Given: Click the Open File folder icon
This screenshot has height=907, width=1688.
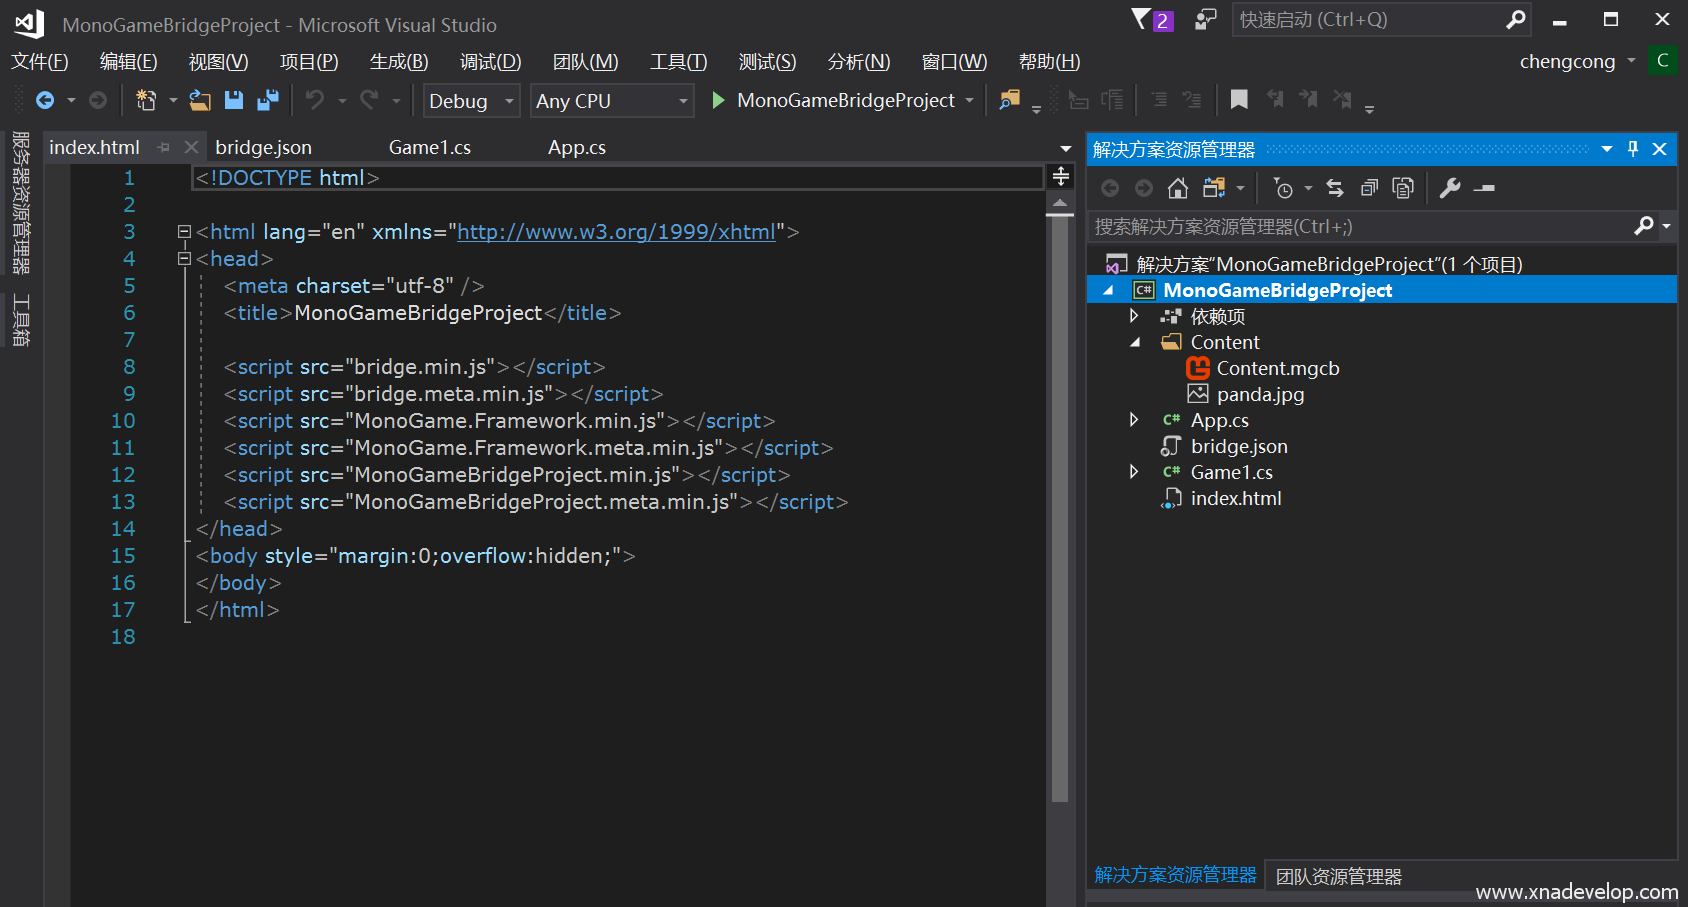Looking at the screenshot, I should coord(200,100).
